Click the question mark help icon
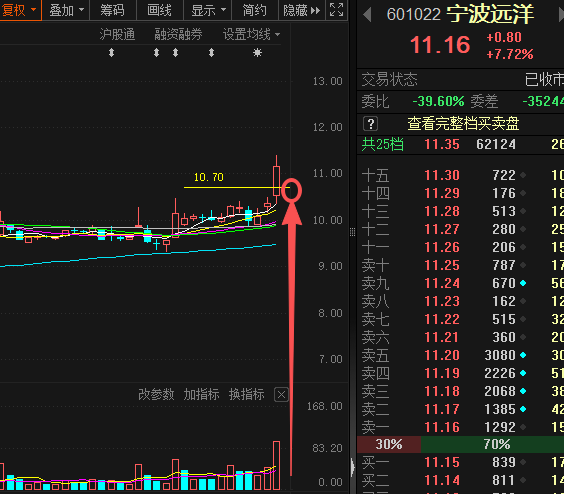 370,124
